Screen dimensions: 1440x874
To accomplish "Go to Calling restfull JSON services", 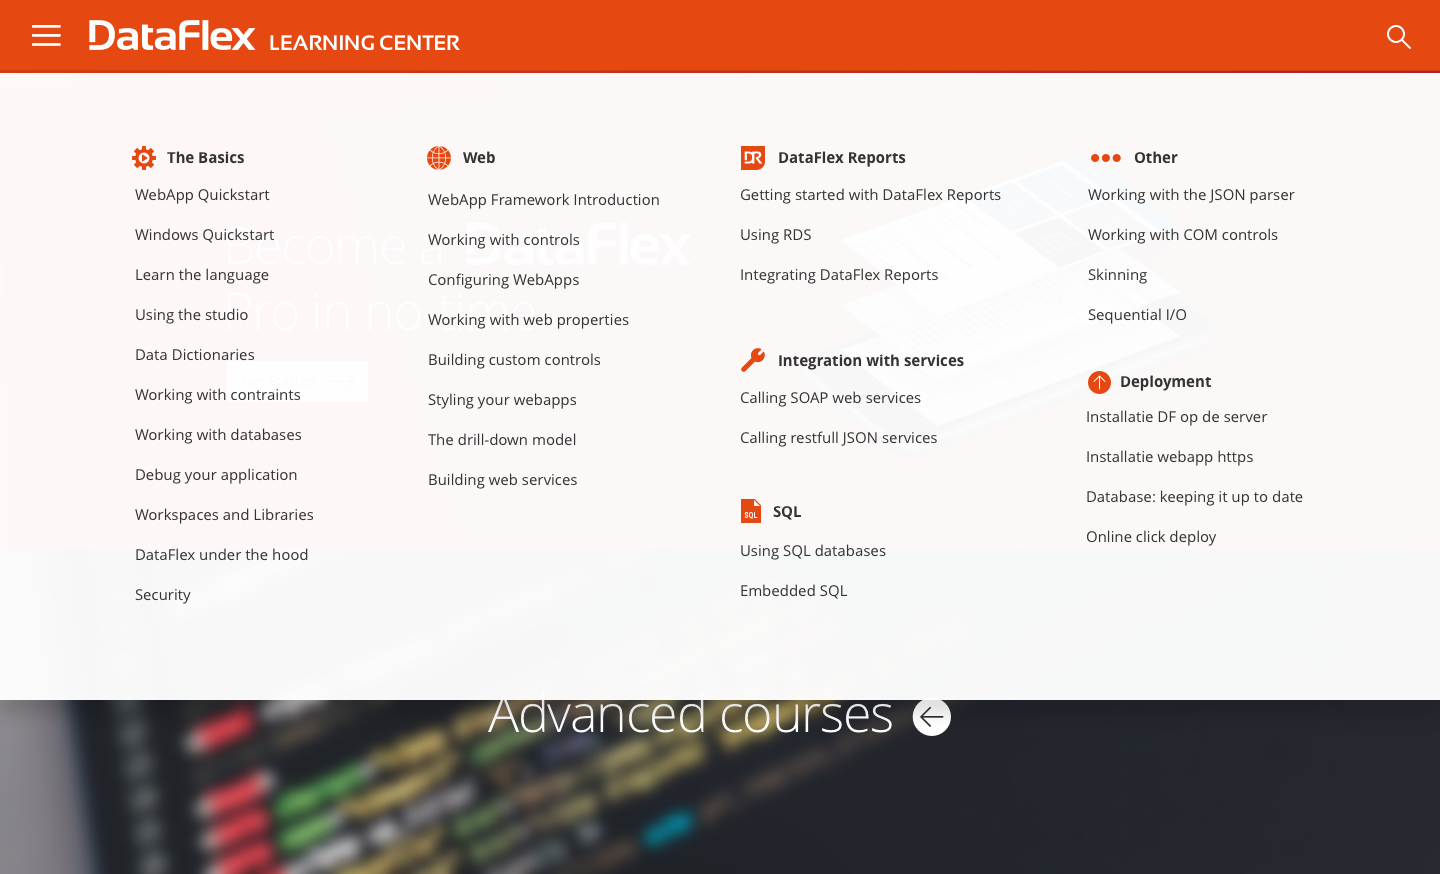I will tap(839, 438).
